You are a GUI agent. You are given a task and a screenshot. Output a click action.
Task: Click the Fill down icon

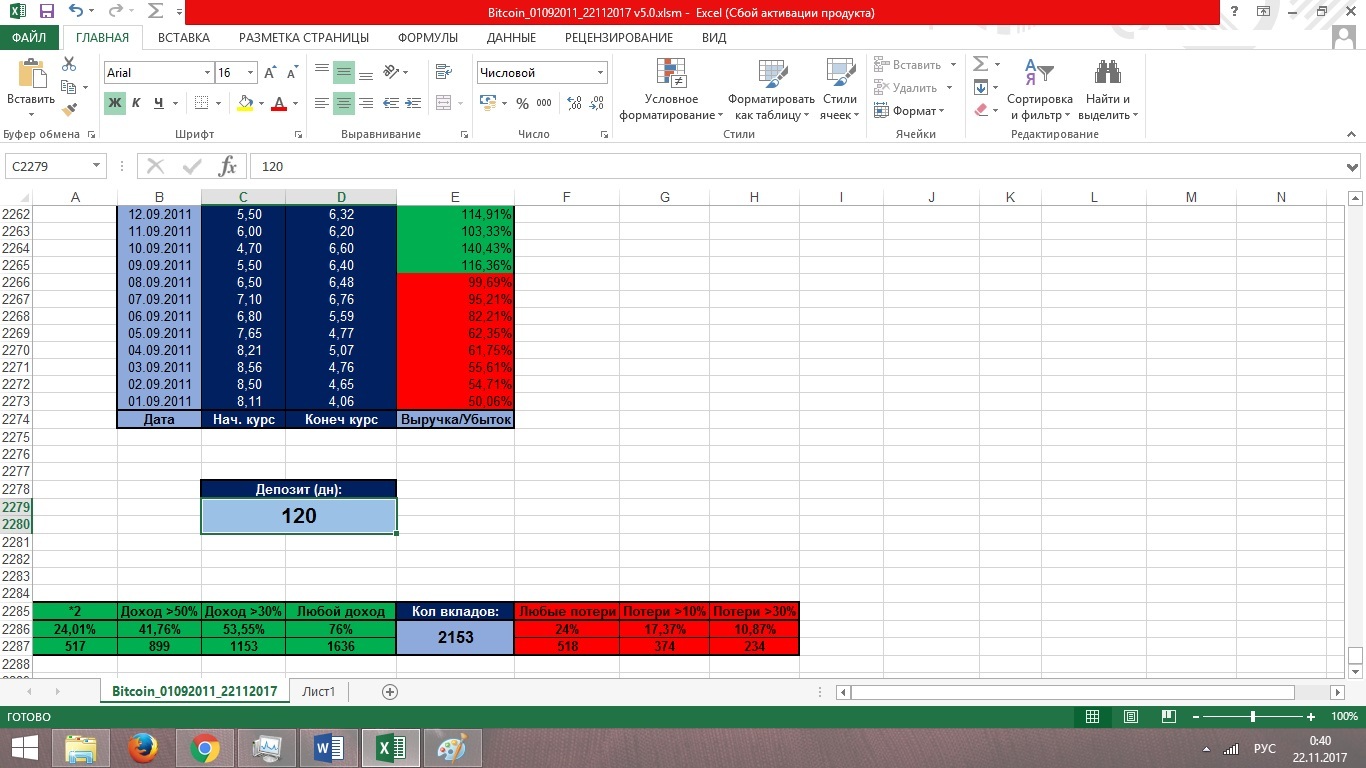(x=981, y=88)
